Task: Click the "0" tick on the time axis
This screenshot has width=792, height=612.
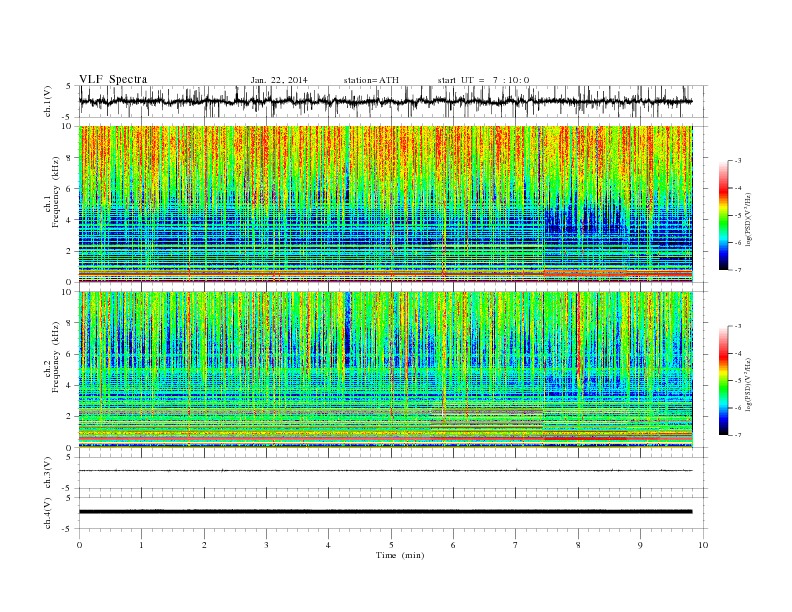Action: pyautogui.click(x=79, y=545)
